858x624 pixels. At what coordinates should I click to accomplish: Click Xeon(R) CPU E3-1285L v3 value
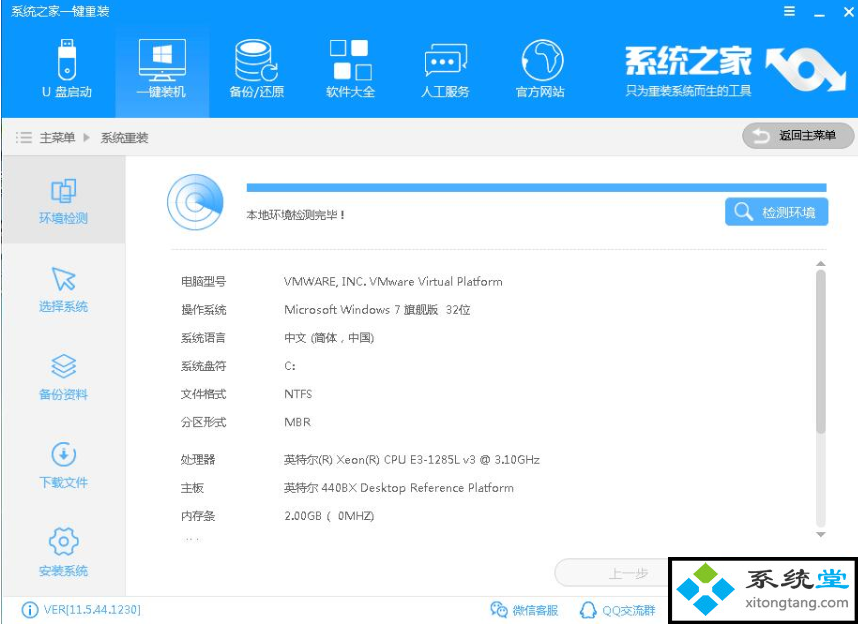[x=411, y=460]
